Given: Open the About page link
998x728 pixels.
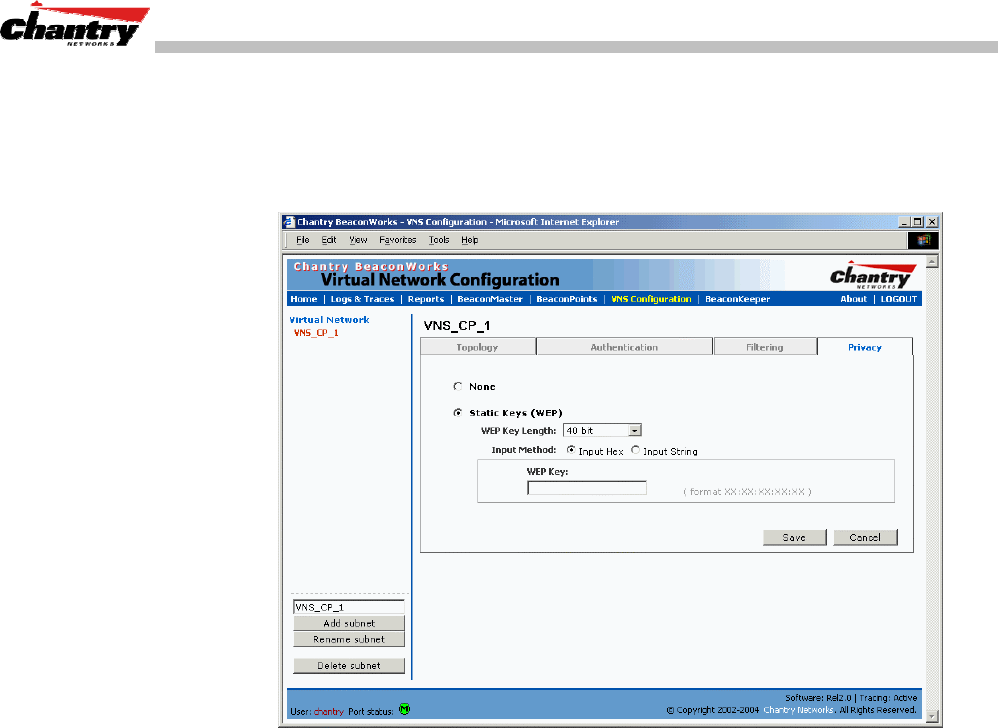Looking at the screenshot, I should [854, 299].
